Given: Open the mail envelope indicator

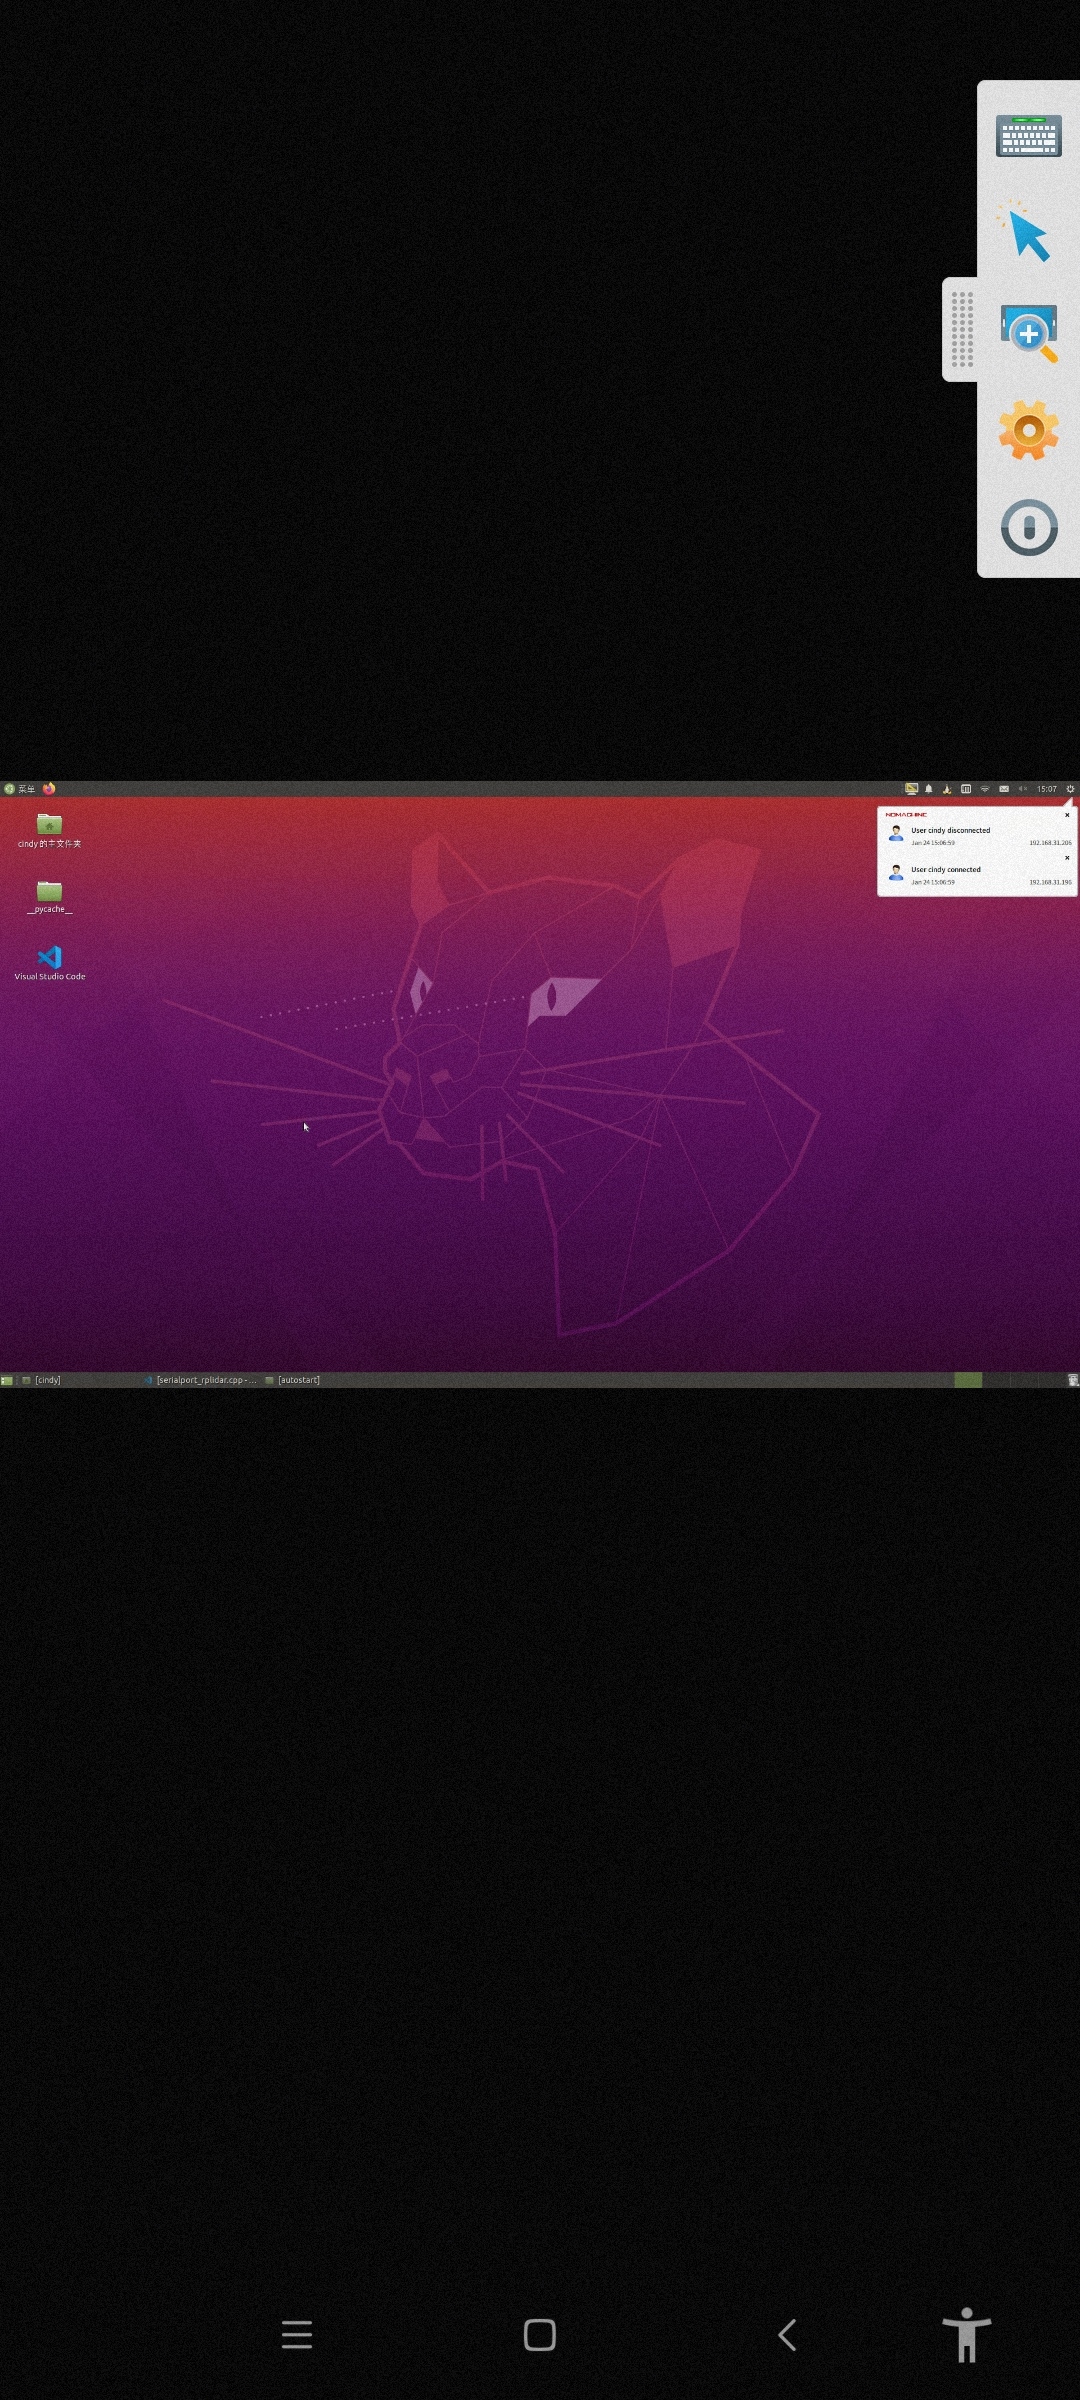Looking at the screenshot, I should pos(1004,789).
